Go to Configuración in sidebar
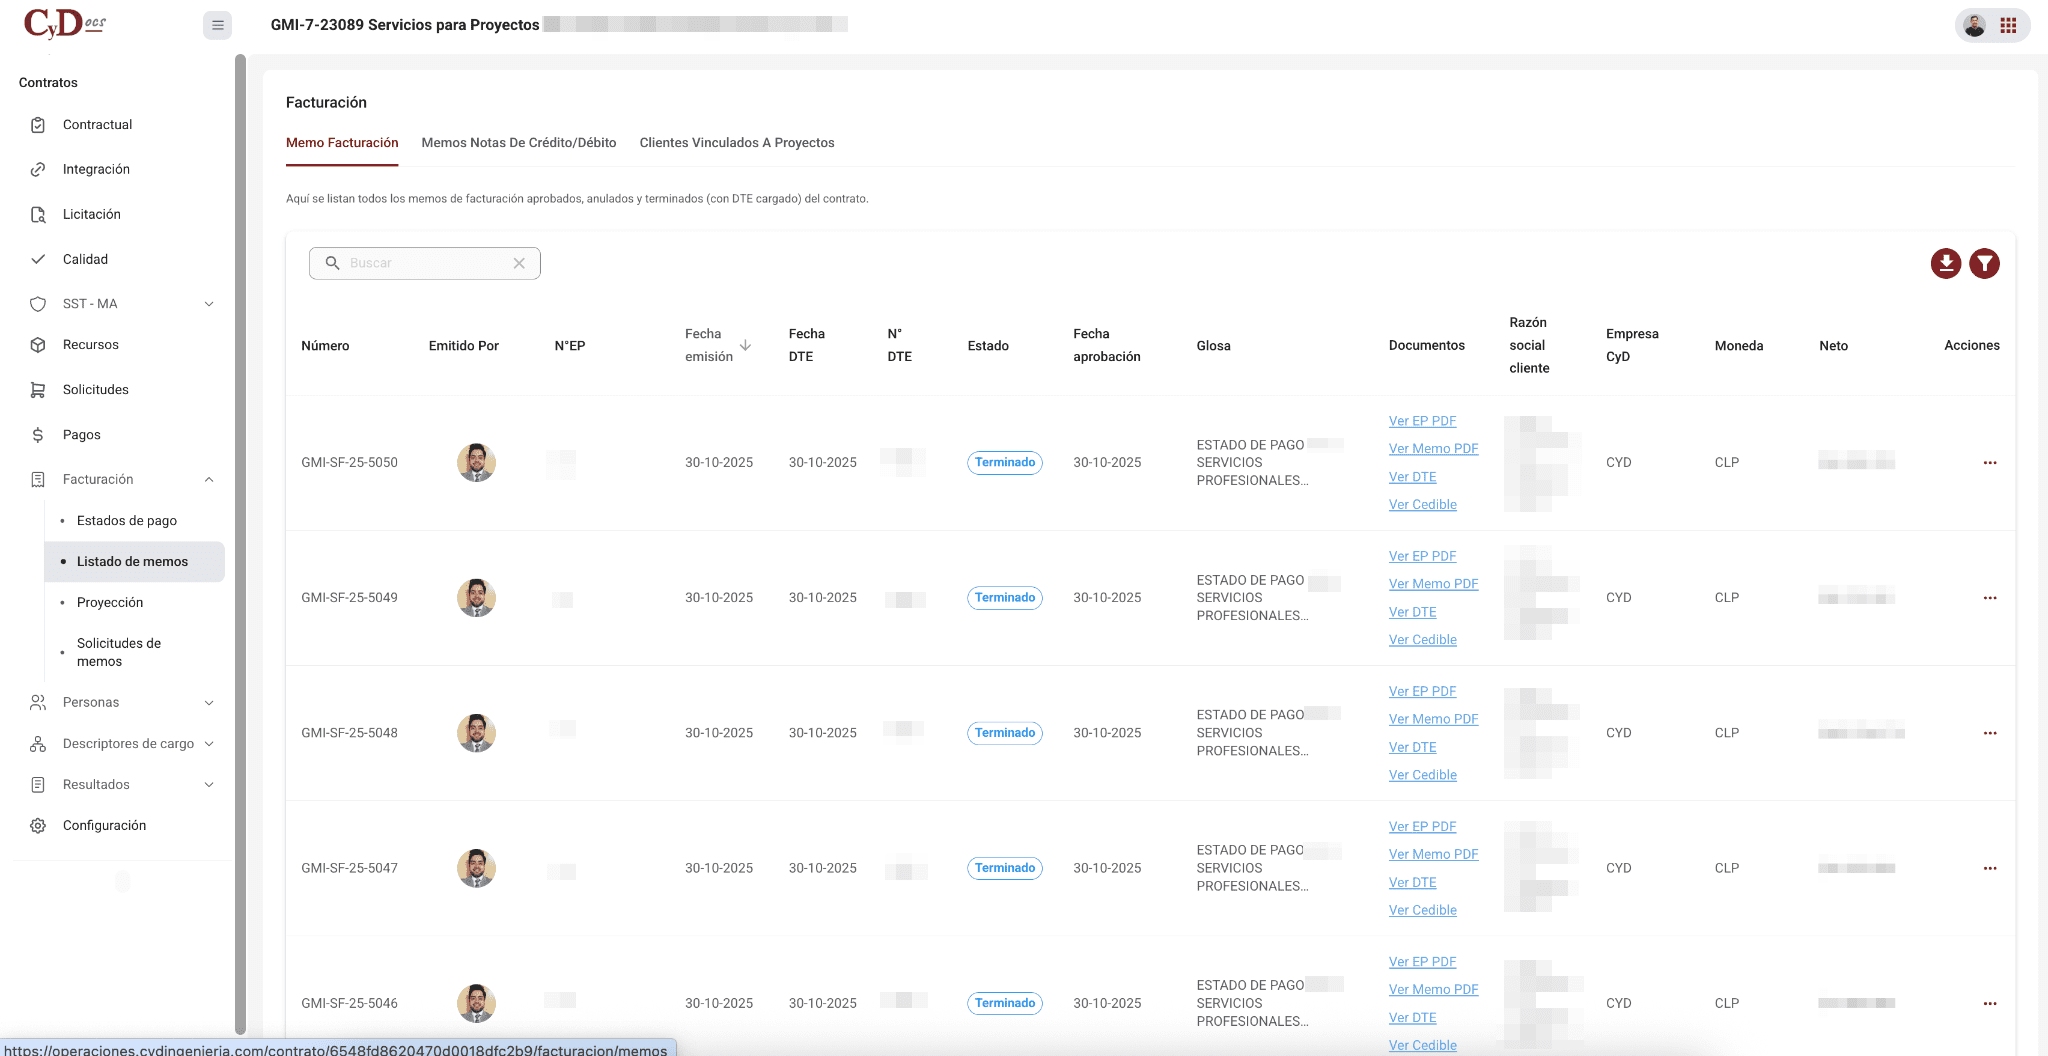Viewport: 2048px width, 1056px height. click(x=104, y=826)
